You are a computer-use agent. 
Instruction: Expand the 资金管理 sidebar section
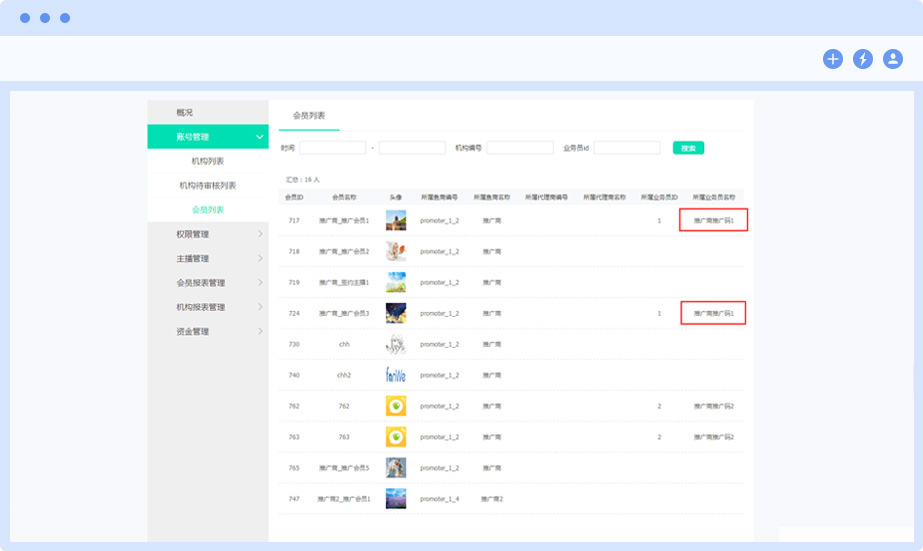tap(207, 331)
